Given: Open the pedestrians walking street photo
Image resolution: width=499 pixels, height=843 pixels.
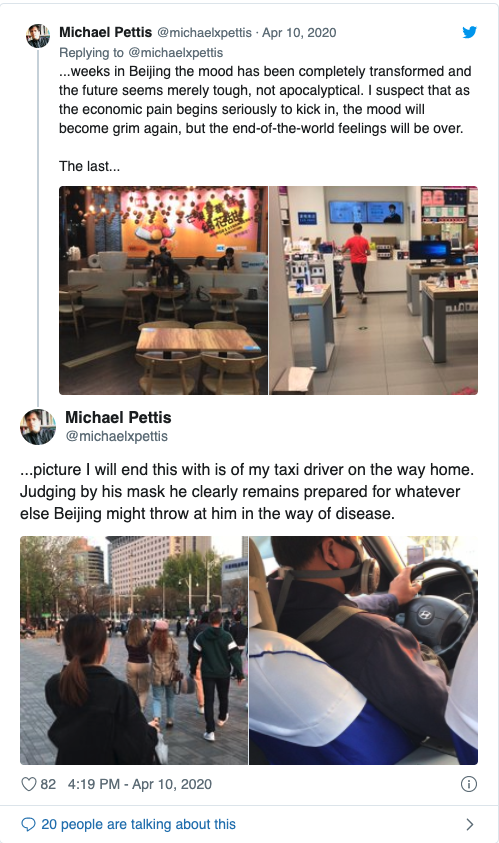Looking at the screenshot, I should click(x=134, y=650).
